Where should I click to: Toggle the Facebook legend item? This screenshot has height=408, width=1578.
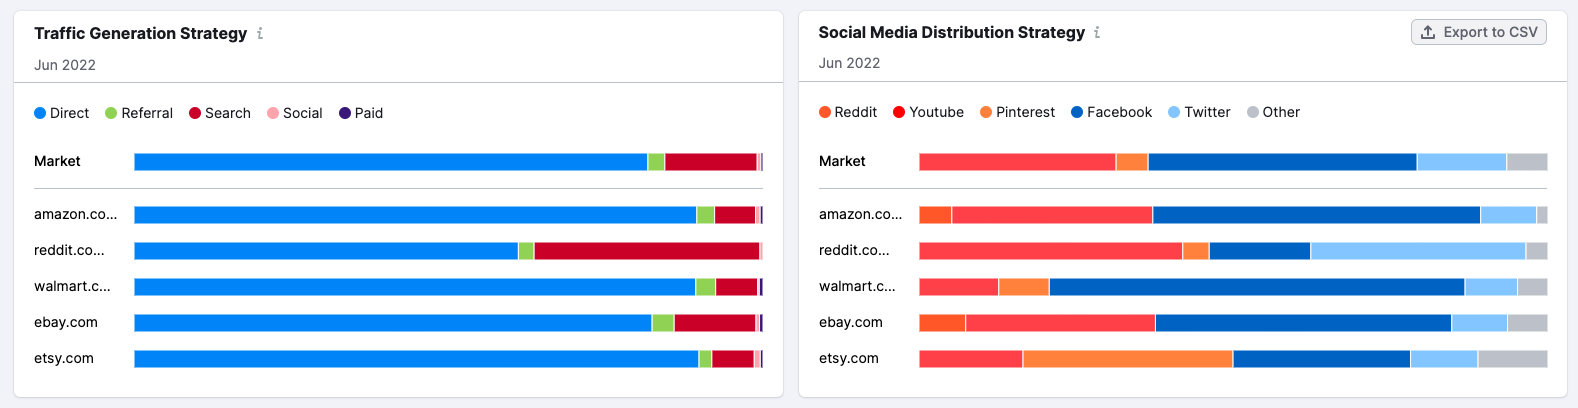pyautogui.click(x=1111, y=112)
